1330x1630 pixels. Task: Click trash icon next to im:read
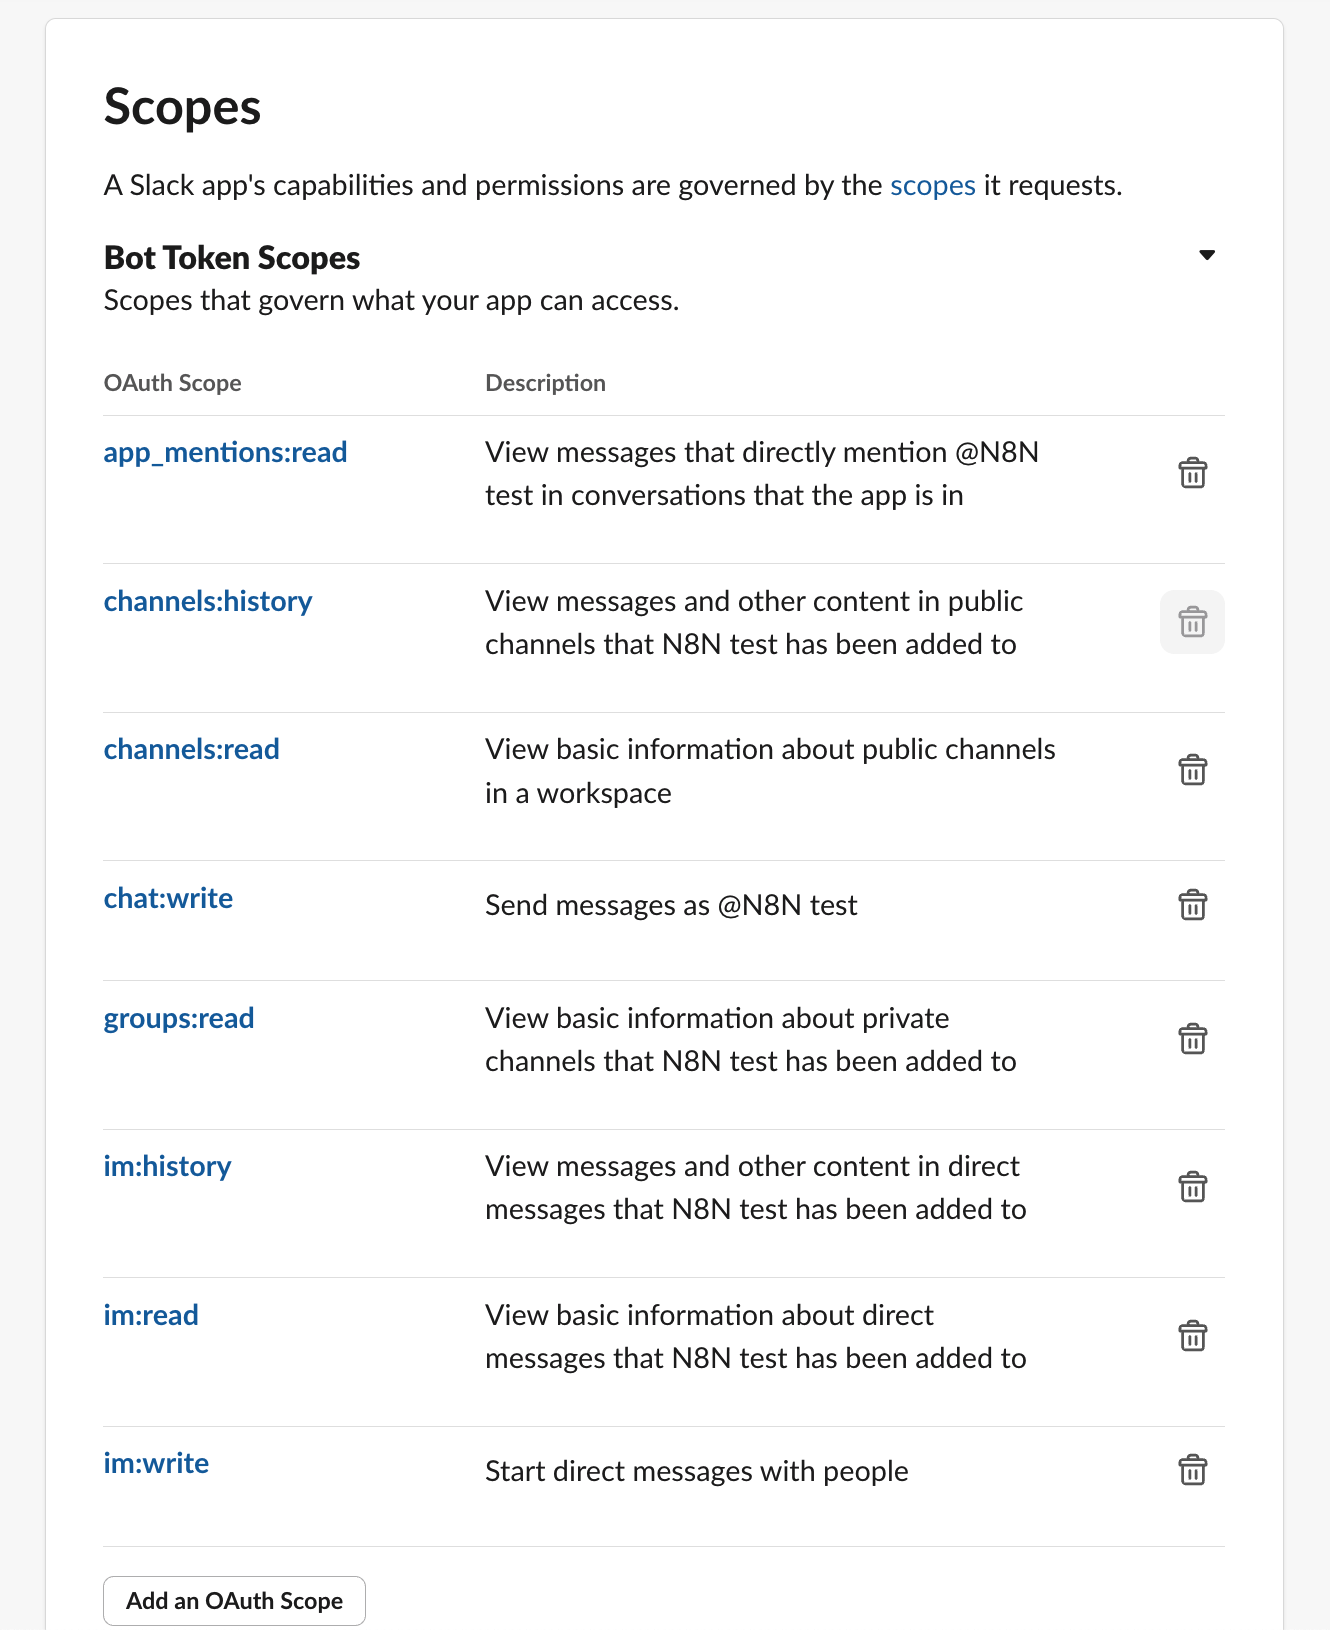point(1192,1336)
